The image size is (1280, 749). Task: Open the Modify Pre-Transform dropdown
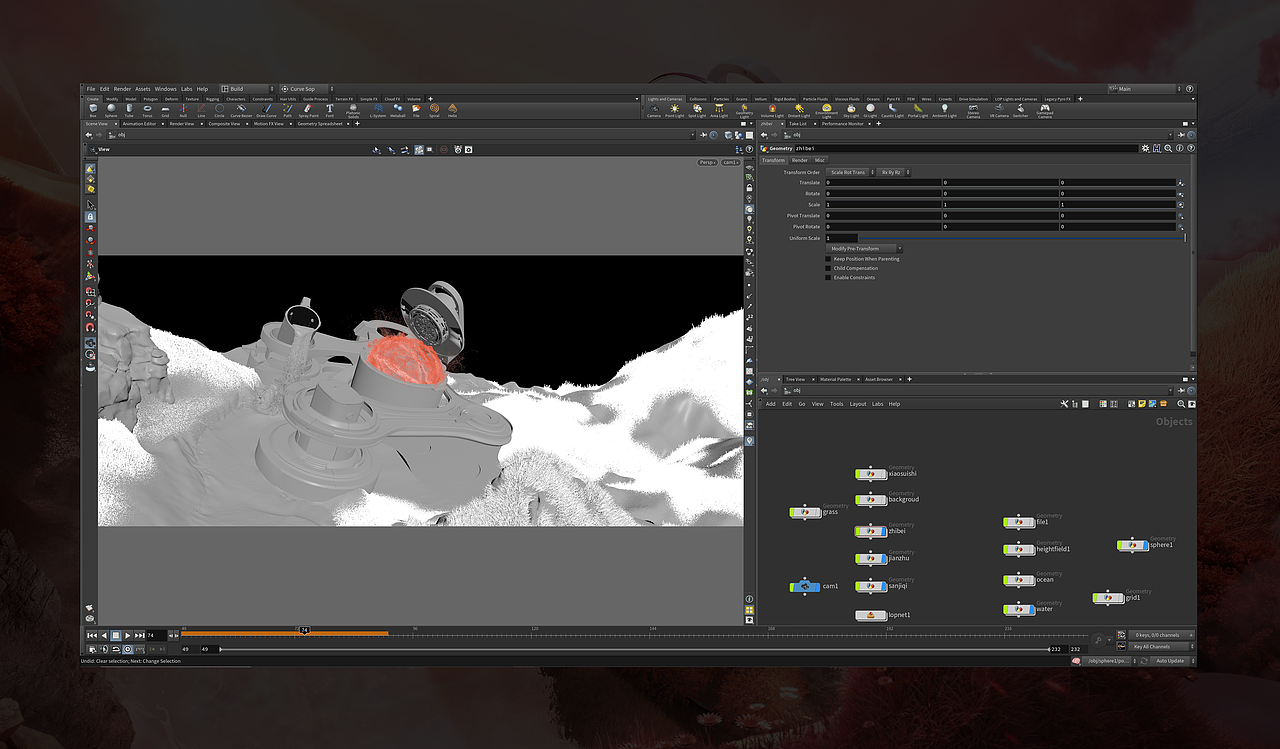pos(865,249)
